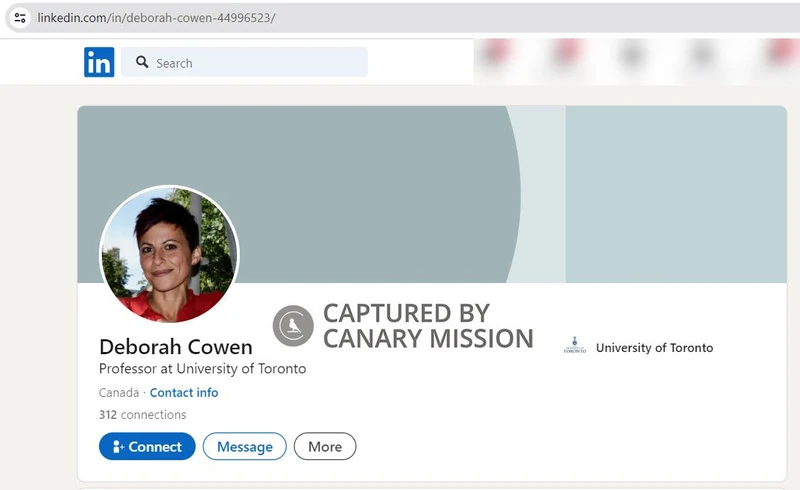The width and height of the screenshot is (800, 490).
Task: View the profile photo thumbnail
Action: 169,255
